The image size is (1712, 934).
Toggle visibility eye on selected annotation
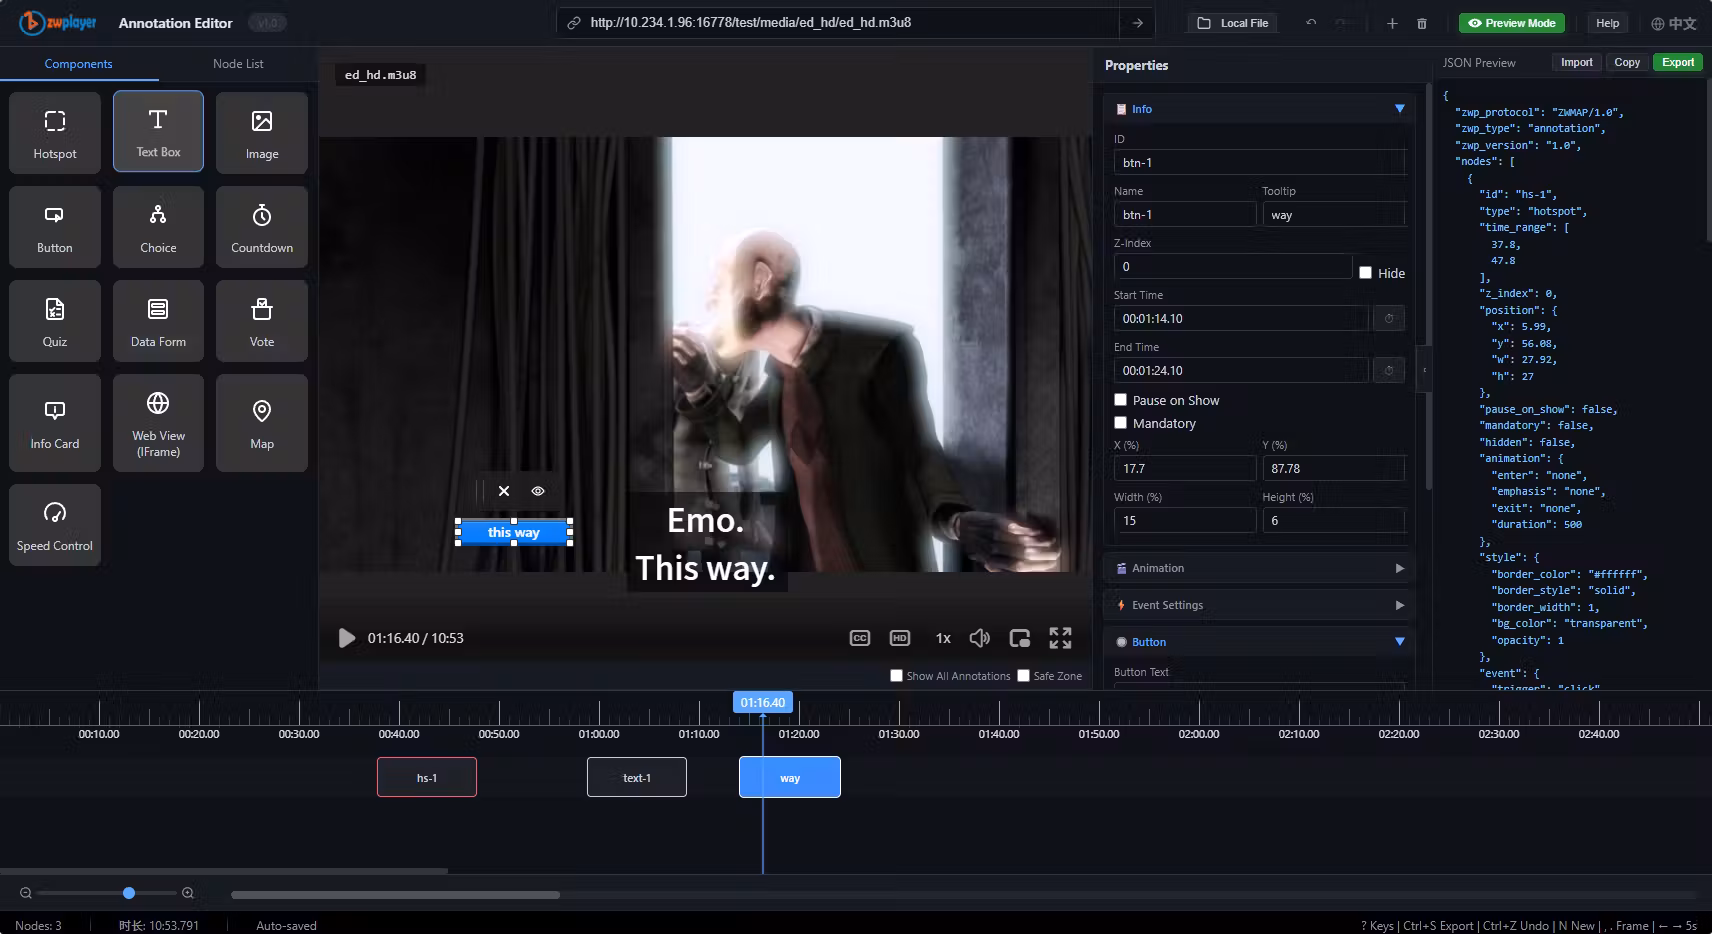(538, 491)
